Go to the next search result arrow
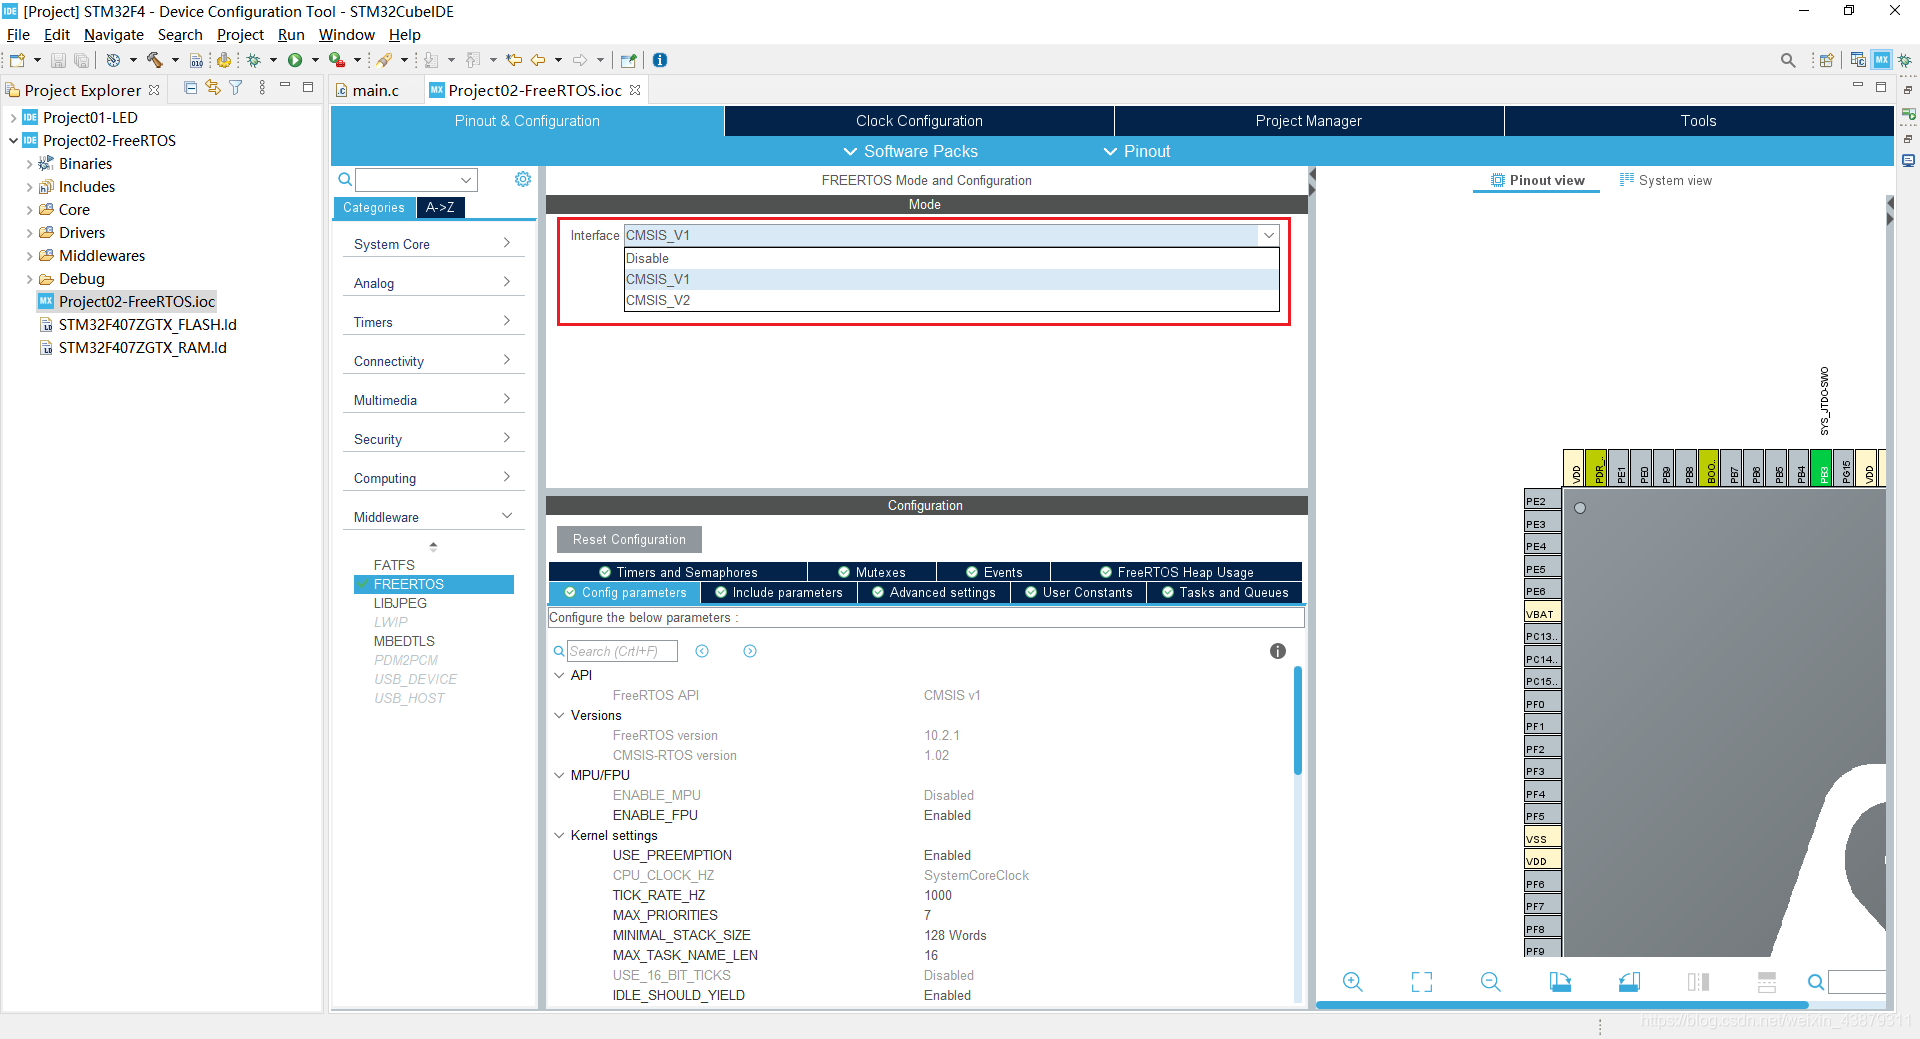1920x1039 pixels. click(750, 651)
